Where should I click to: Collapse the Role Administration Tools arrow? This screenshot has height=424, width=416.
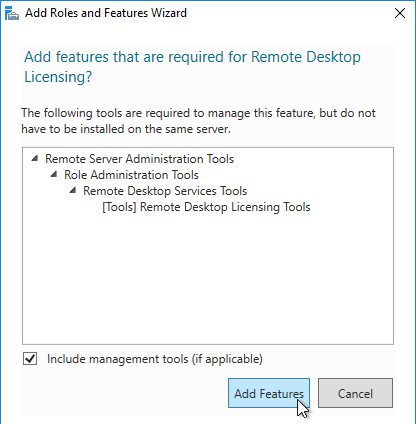coord(54,174)
